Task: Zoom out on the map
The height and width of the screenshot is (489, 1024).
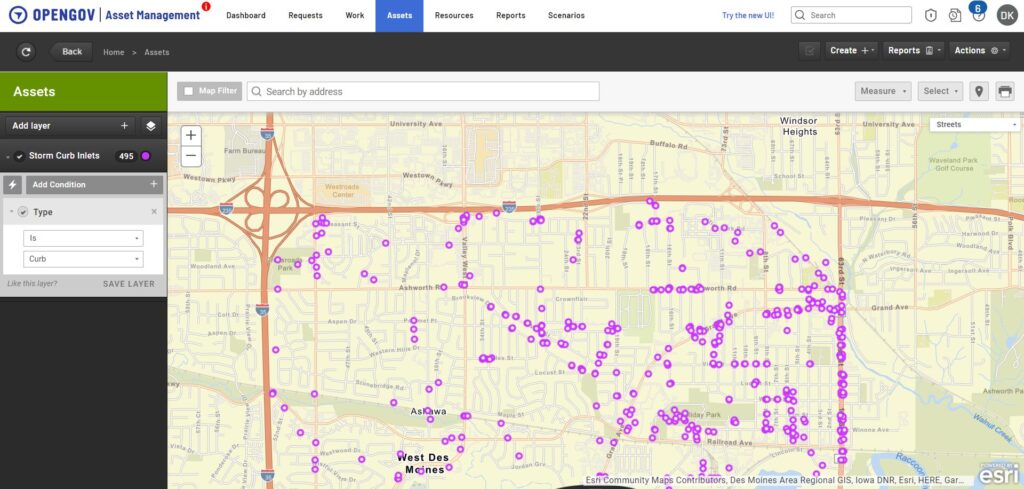Action: pyautogui.click(x=191, y=156)
